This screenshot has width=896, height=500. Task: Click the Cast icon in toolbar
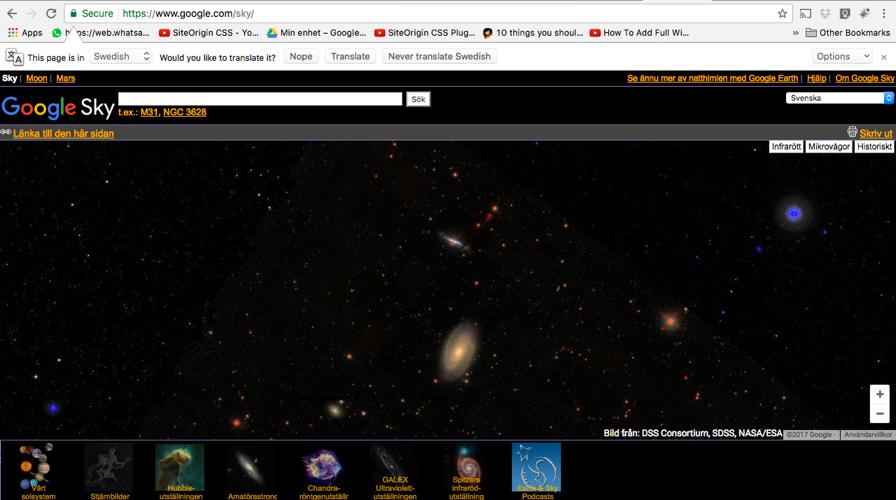click(x=805, y=13)
